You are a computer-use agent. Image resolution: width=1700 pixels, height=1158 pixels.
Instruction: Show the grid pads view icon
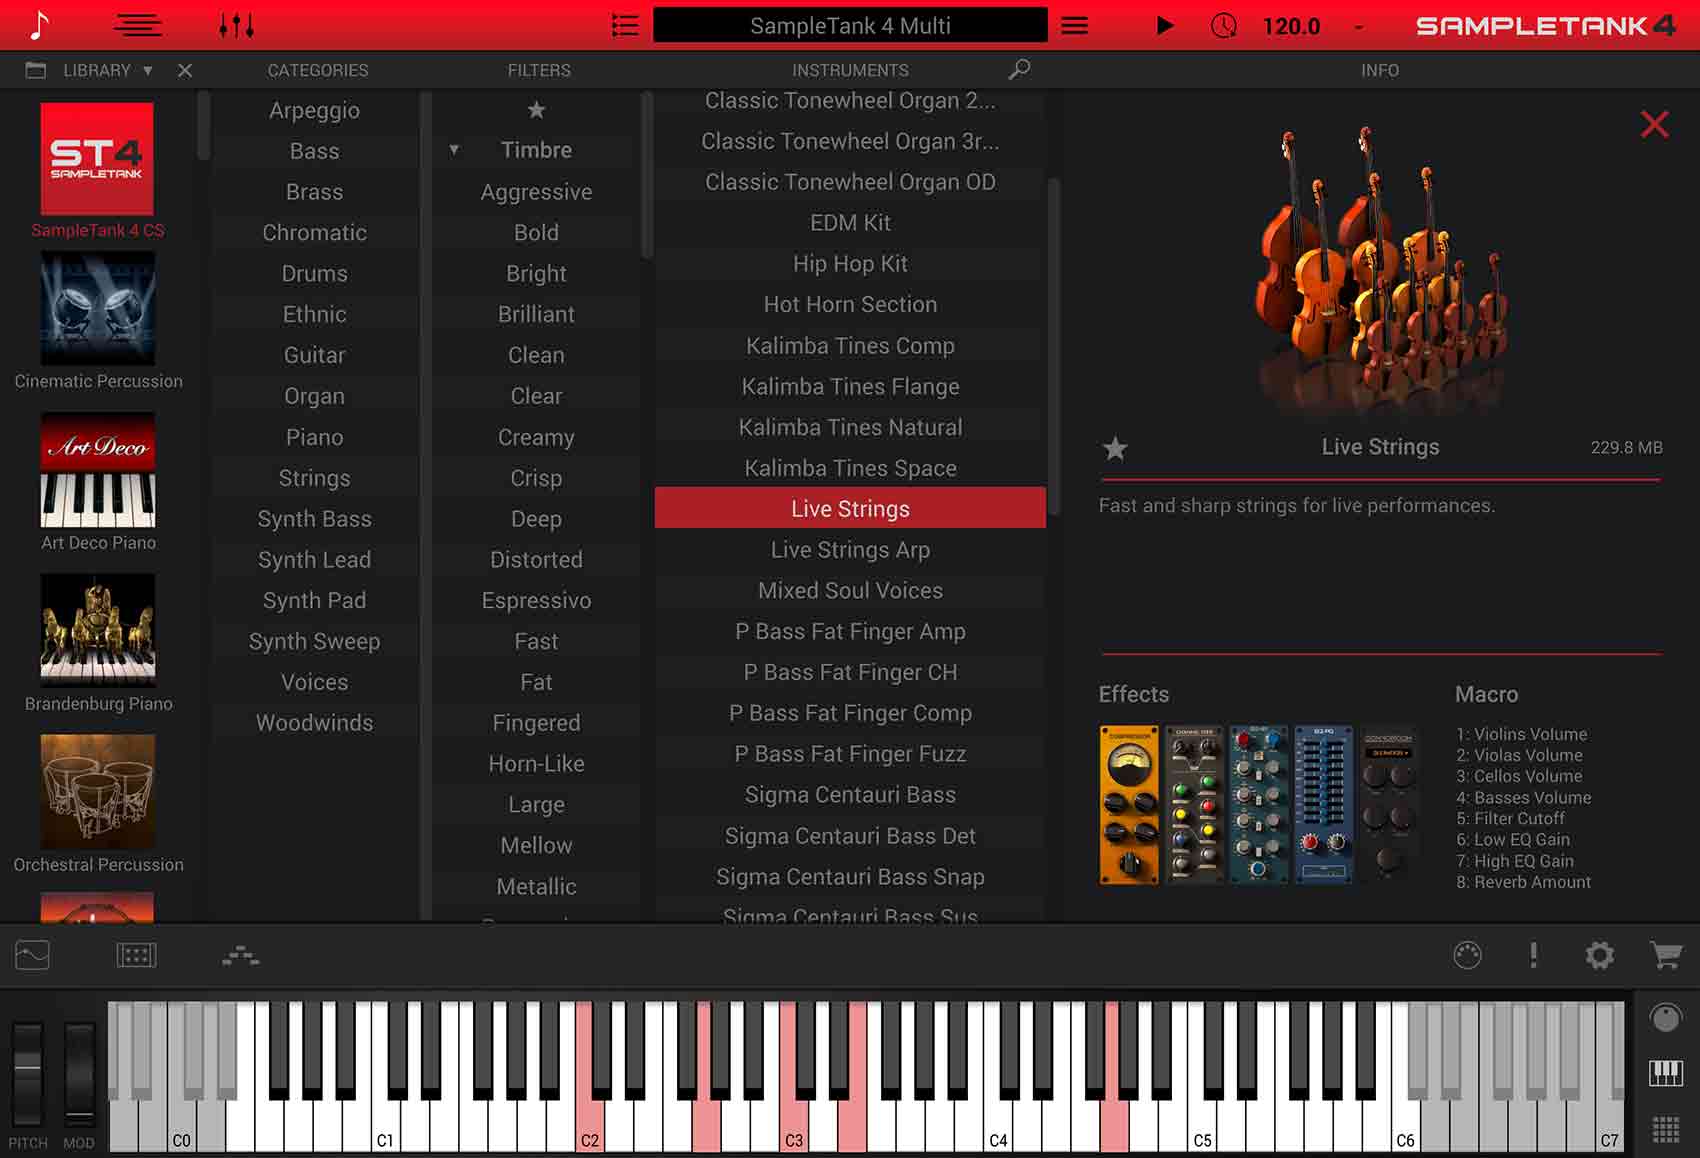[x=1665, y=1130]
